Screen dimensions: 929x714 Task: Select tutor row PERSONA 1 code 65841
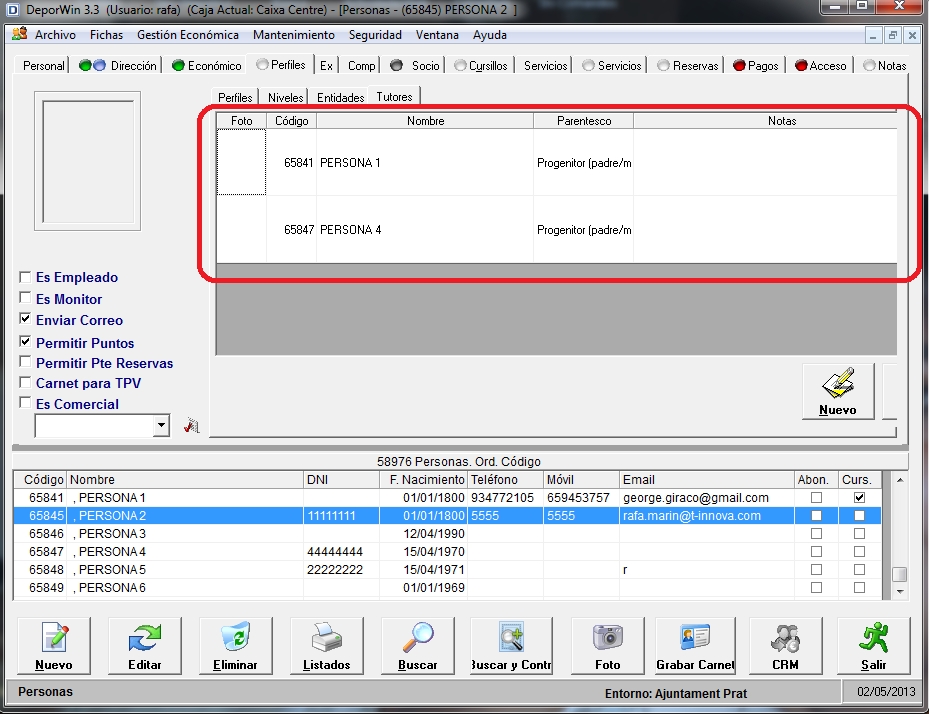[x=556, y=162]
